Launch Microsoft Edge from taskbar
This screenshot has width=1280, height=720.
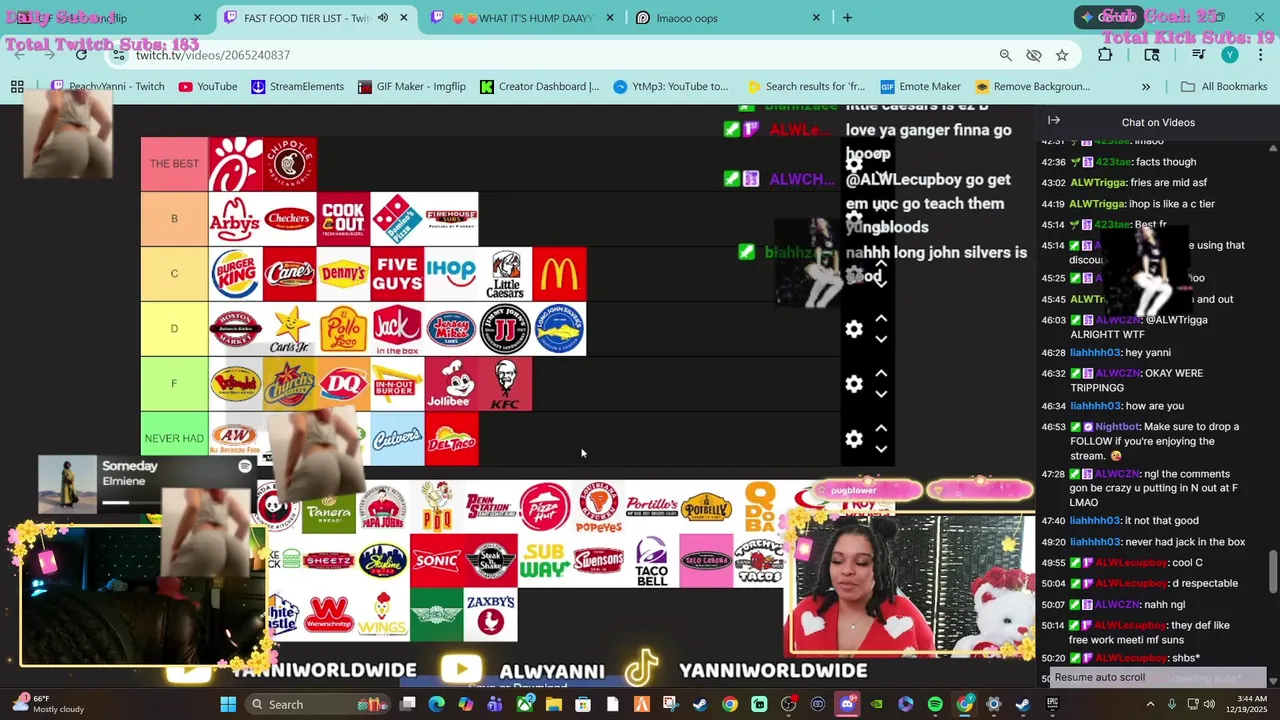click(437, 704)
